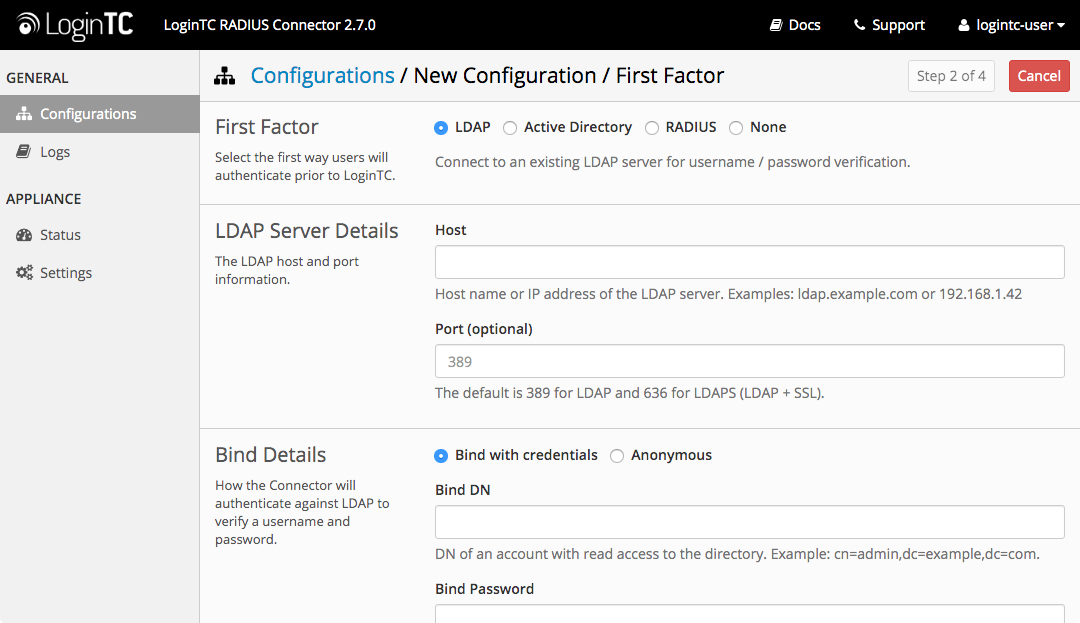Click the Configurations breadcrumb link

pos(322,75)
